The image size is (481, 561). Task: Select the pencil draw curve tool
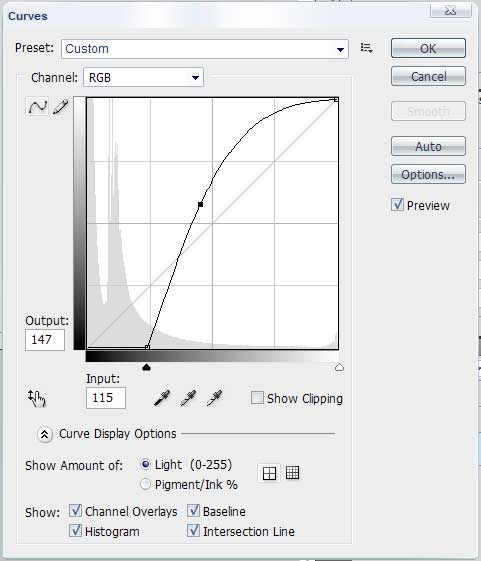tap(60, 107)
